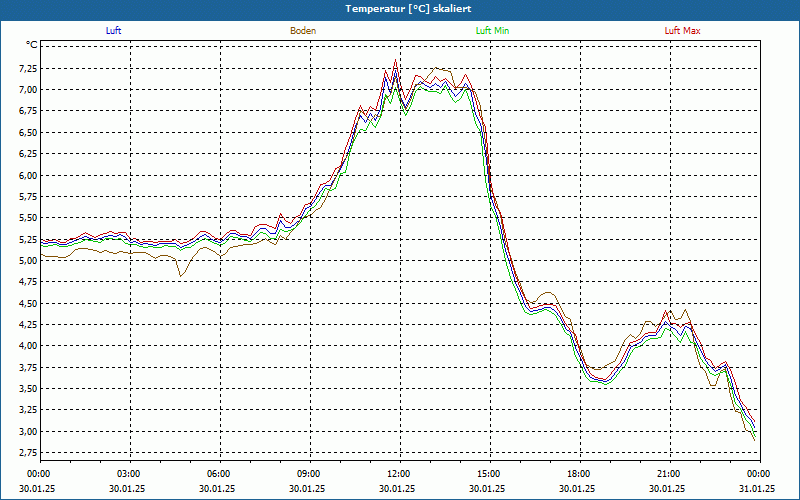Click the 6,75 y-axis value
Viewport: 800px width, 500px height.
click(28, 111)
